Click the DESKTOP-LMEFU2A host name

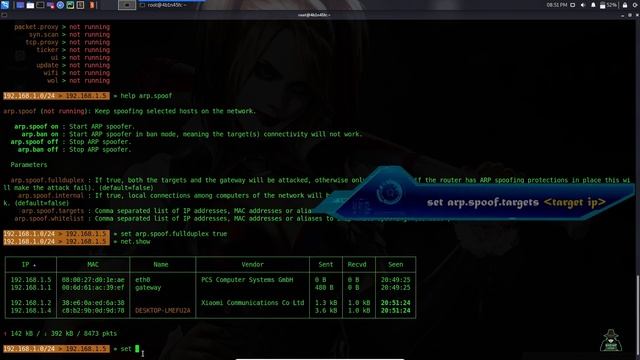(163, 311)
